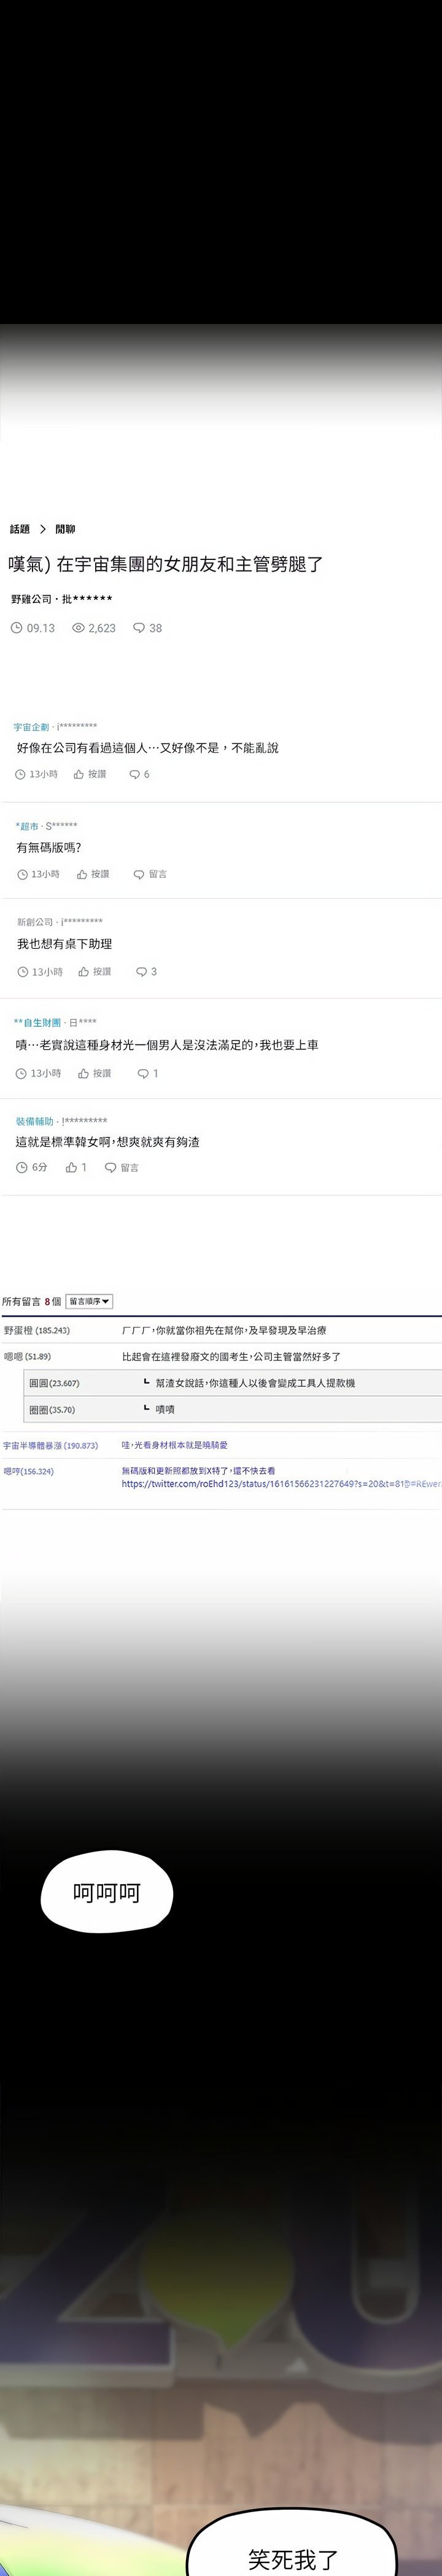The width and height of the screenshot is (442, 2576).
Task: Click the post title about 宇宙集團
Action: 166,564
